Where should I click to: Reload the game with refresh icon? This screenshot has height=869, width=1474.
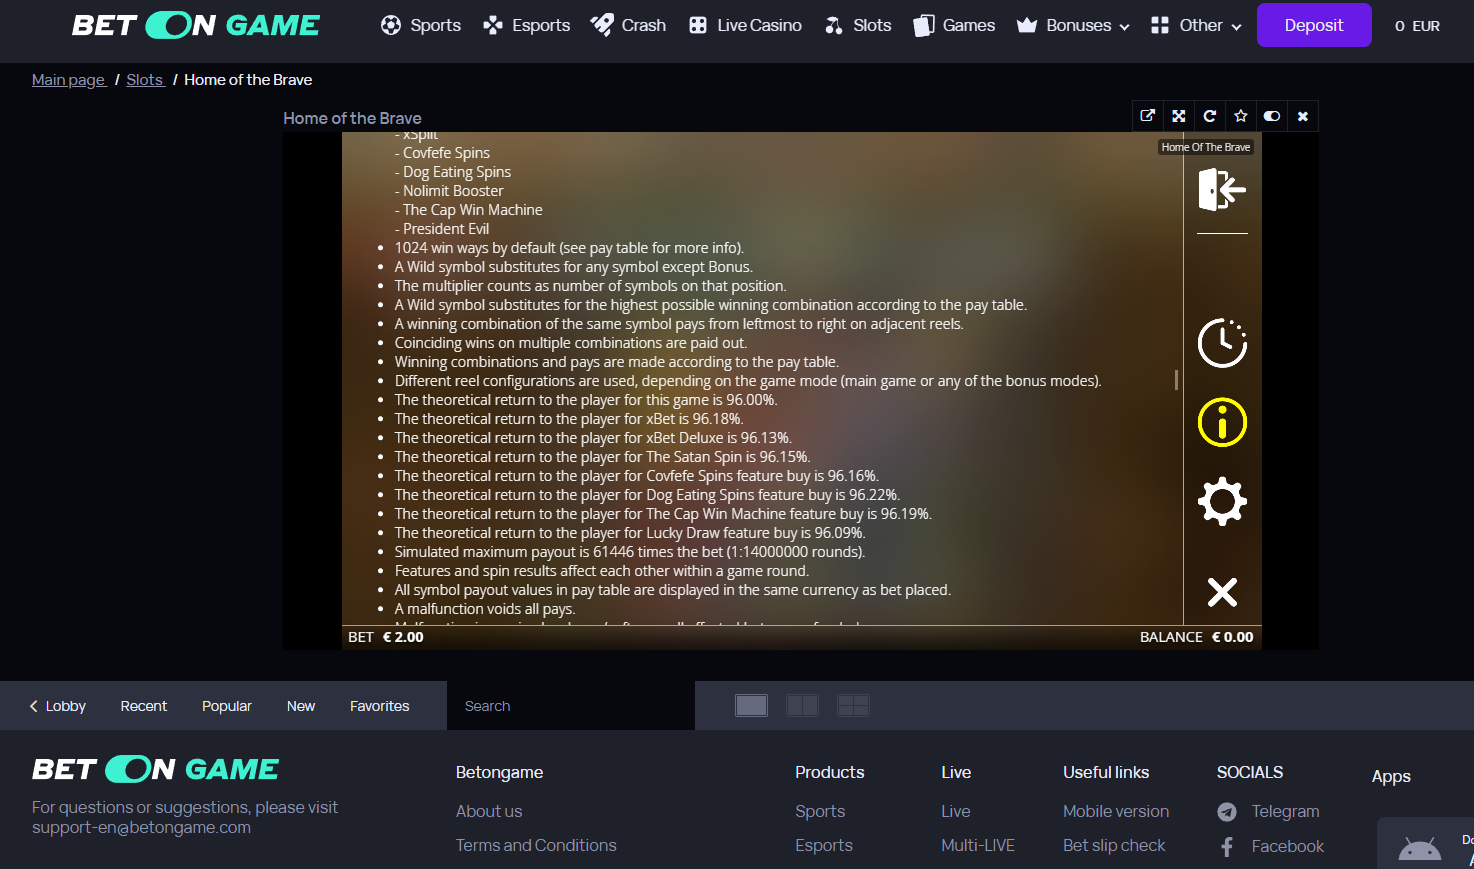1210,116
